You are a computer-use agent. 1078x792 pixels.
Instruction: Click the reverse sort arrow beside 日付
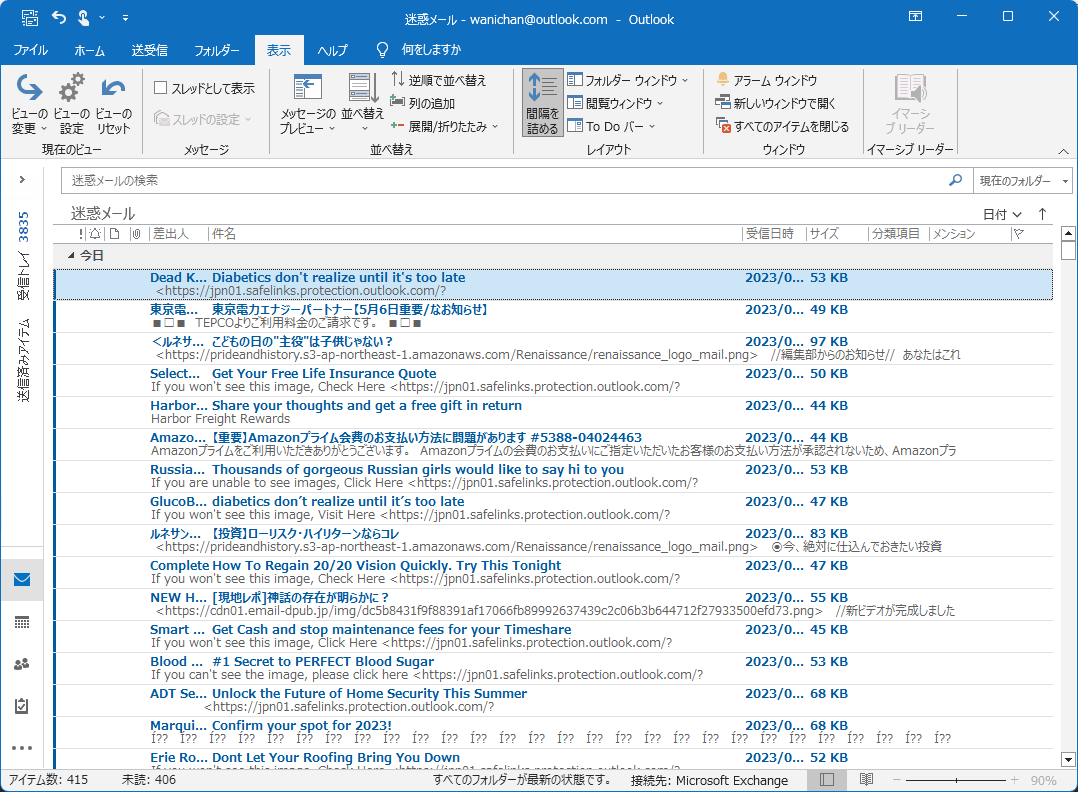[1042, 214]
